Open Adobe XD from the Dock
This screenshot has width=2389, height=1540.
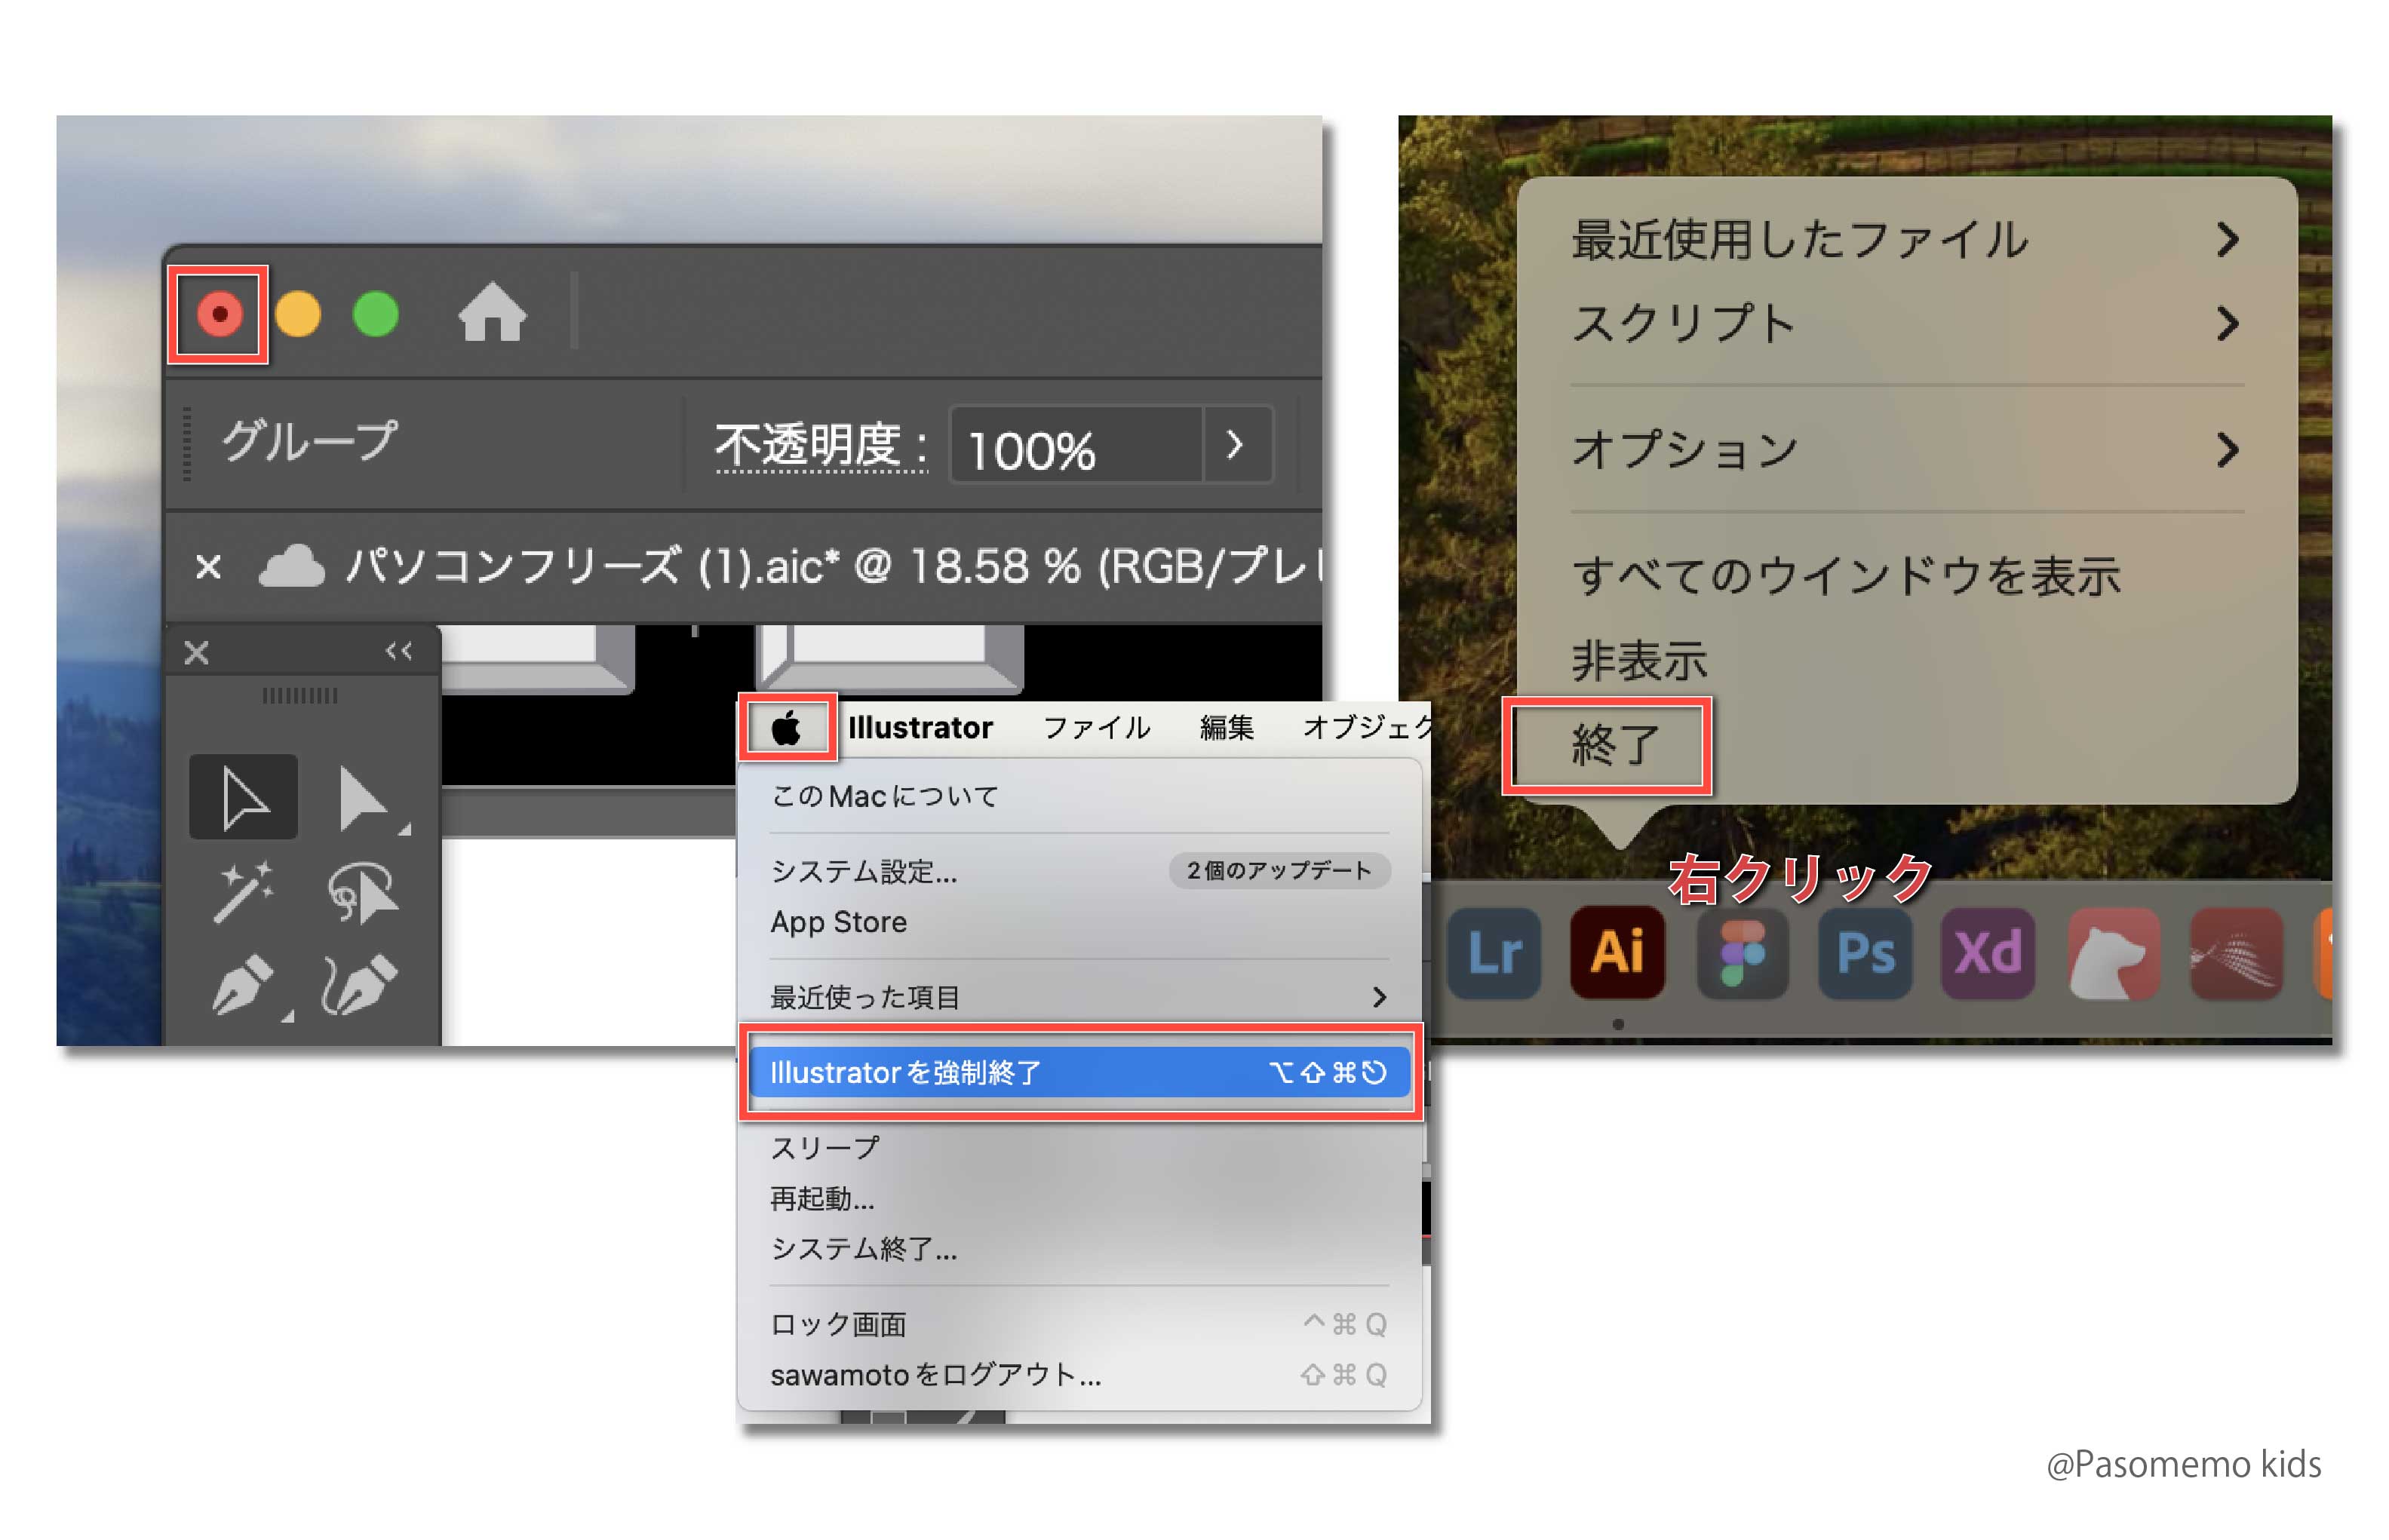pyautogui.click(x=1988, y=952)
